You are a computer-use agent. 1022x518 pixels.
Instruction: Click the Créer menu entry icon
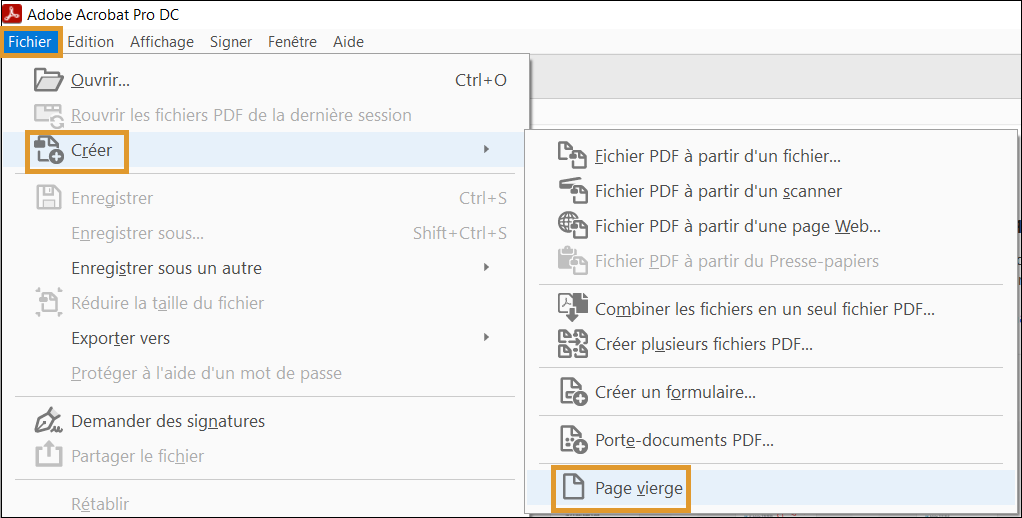pyautogui.click(x=48, y=150)
